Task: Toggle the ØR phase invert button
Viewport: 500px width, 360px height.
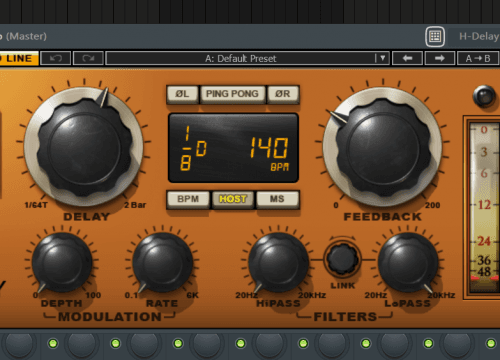Action: [x=283, y=94]
